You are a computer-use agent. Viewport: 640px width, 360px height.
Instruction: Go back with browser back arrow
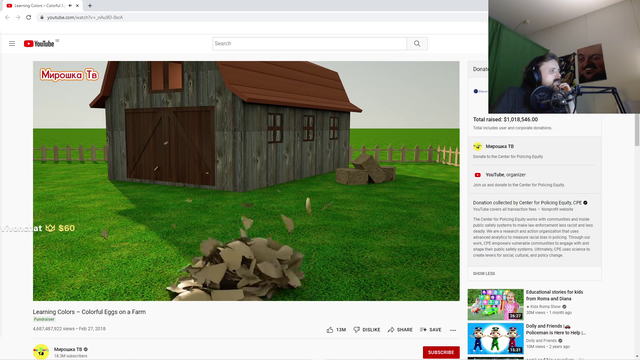[7, 17]
